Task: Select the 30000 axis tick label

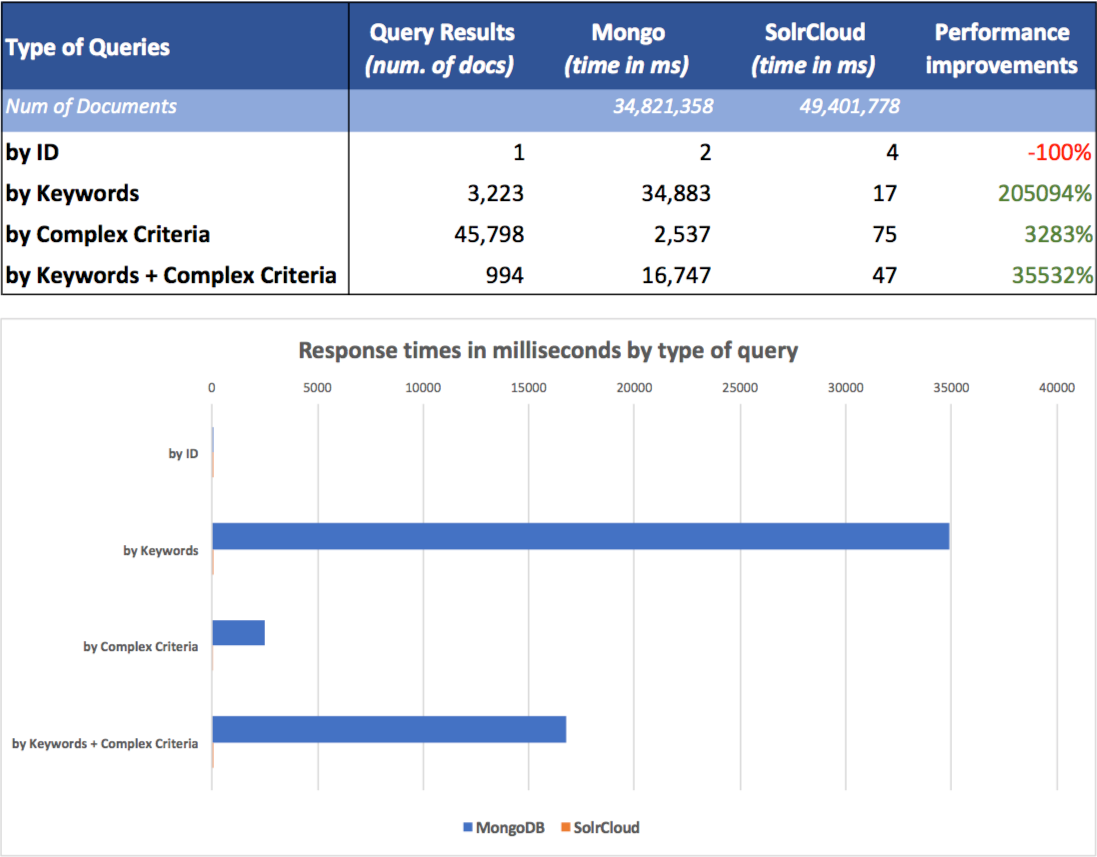Action: (x=845, y=388)
